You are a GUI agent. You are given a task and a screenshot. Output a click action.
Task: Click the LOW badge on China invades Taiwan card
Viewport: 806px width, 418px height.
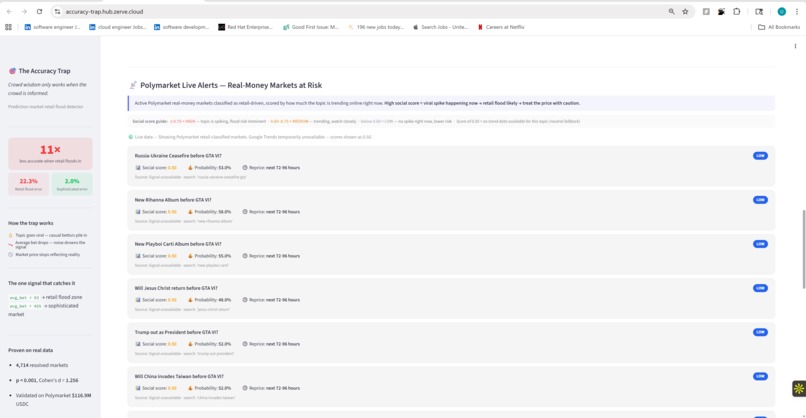coord(760,376)
